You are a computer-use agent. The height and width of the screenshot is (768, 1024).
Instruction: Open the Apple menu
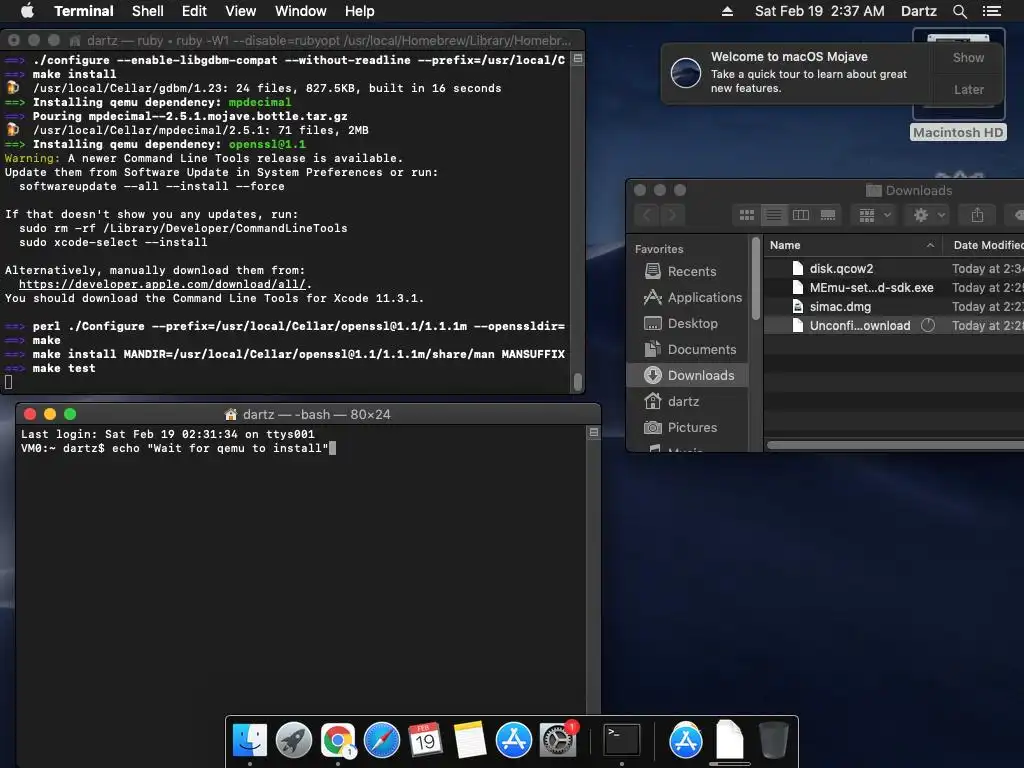point(27,10)
